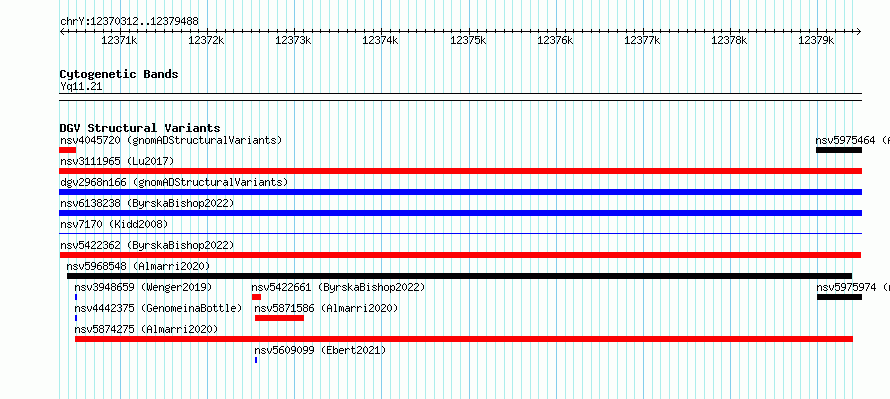
Task: Click the tiny blue nsv3948659 marker
Action: pyautogui.click(x=75, y=297)
